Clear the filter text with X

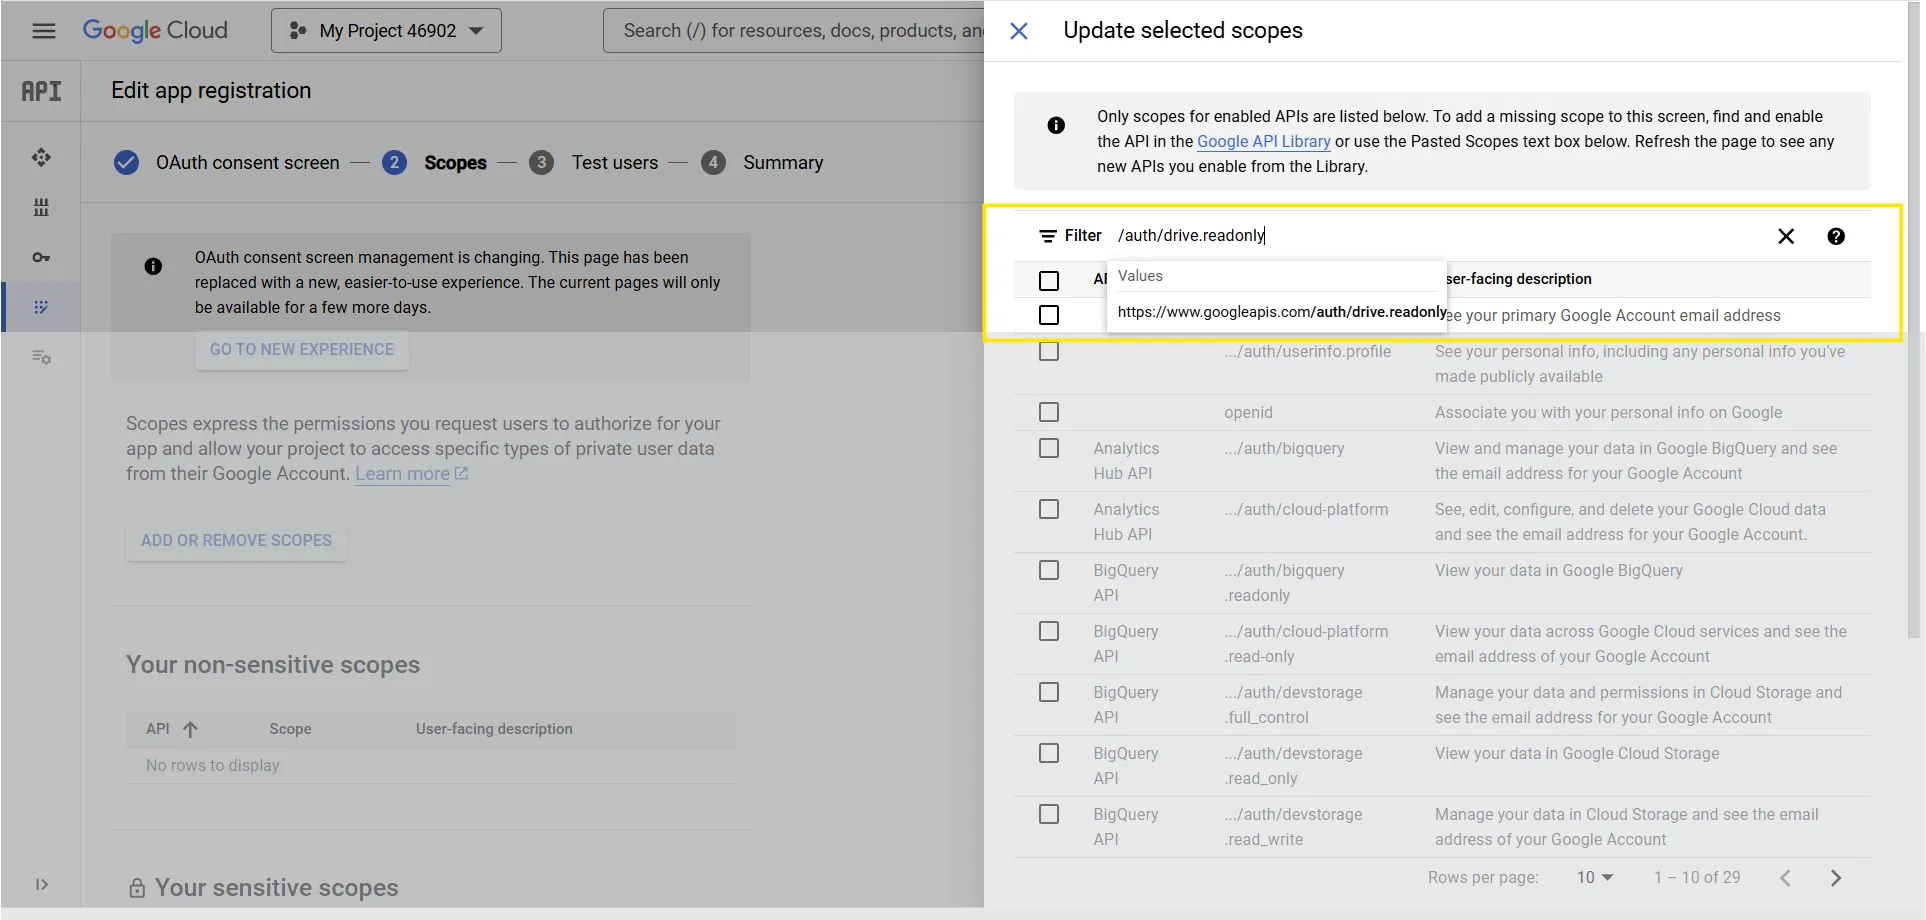click(x=1786, y=236)
